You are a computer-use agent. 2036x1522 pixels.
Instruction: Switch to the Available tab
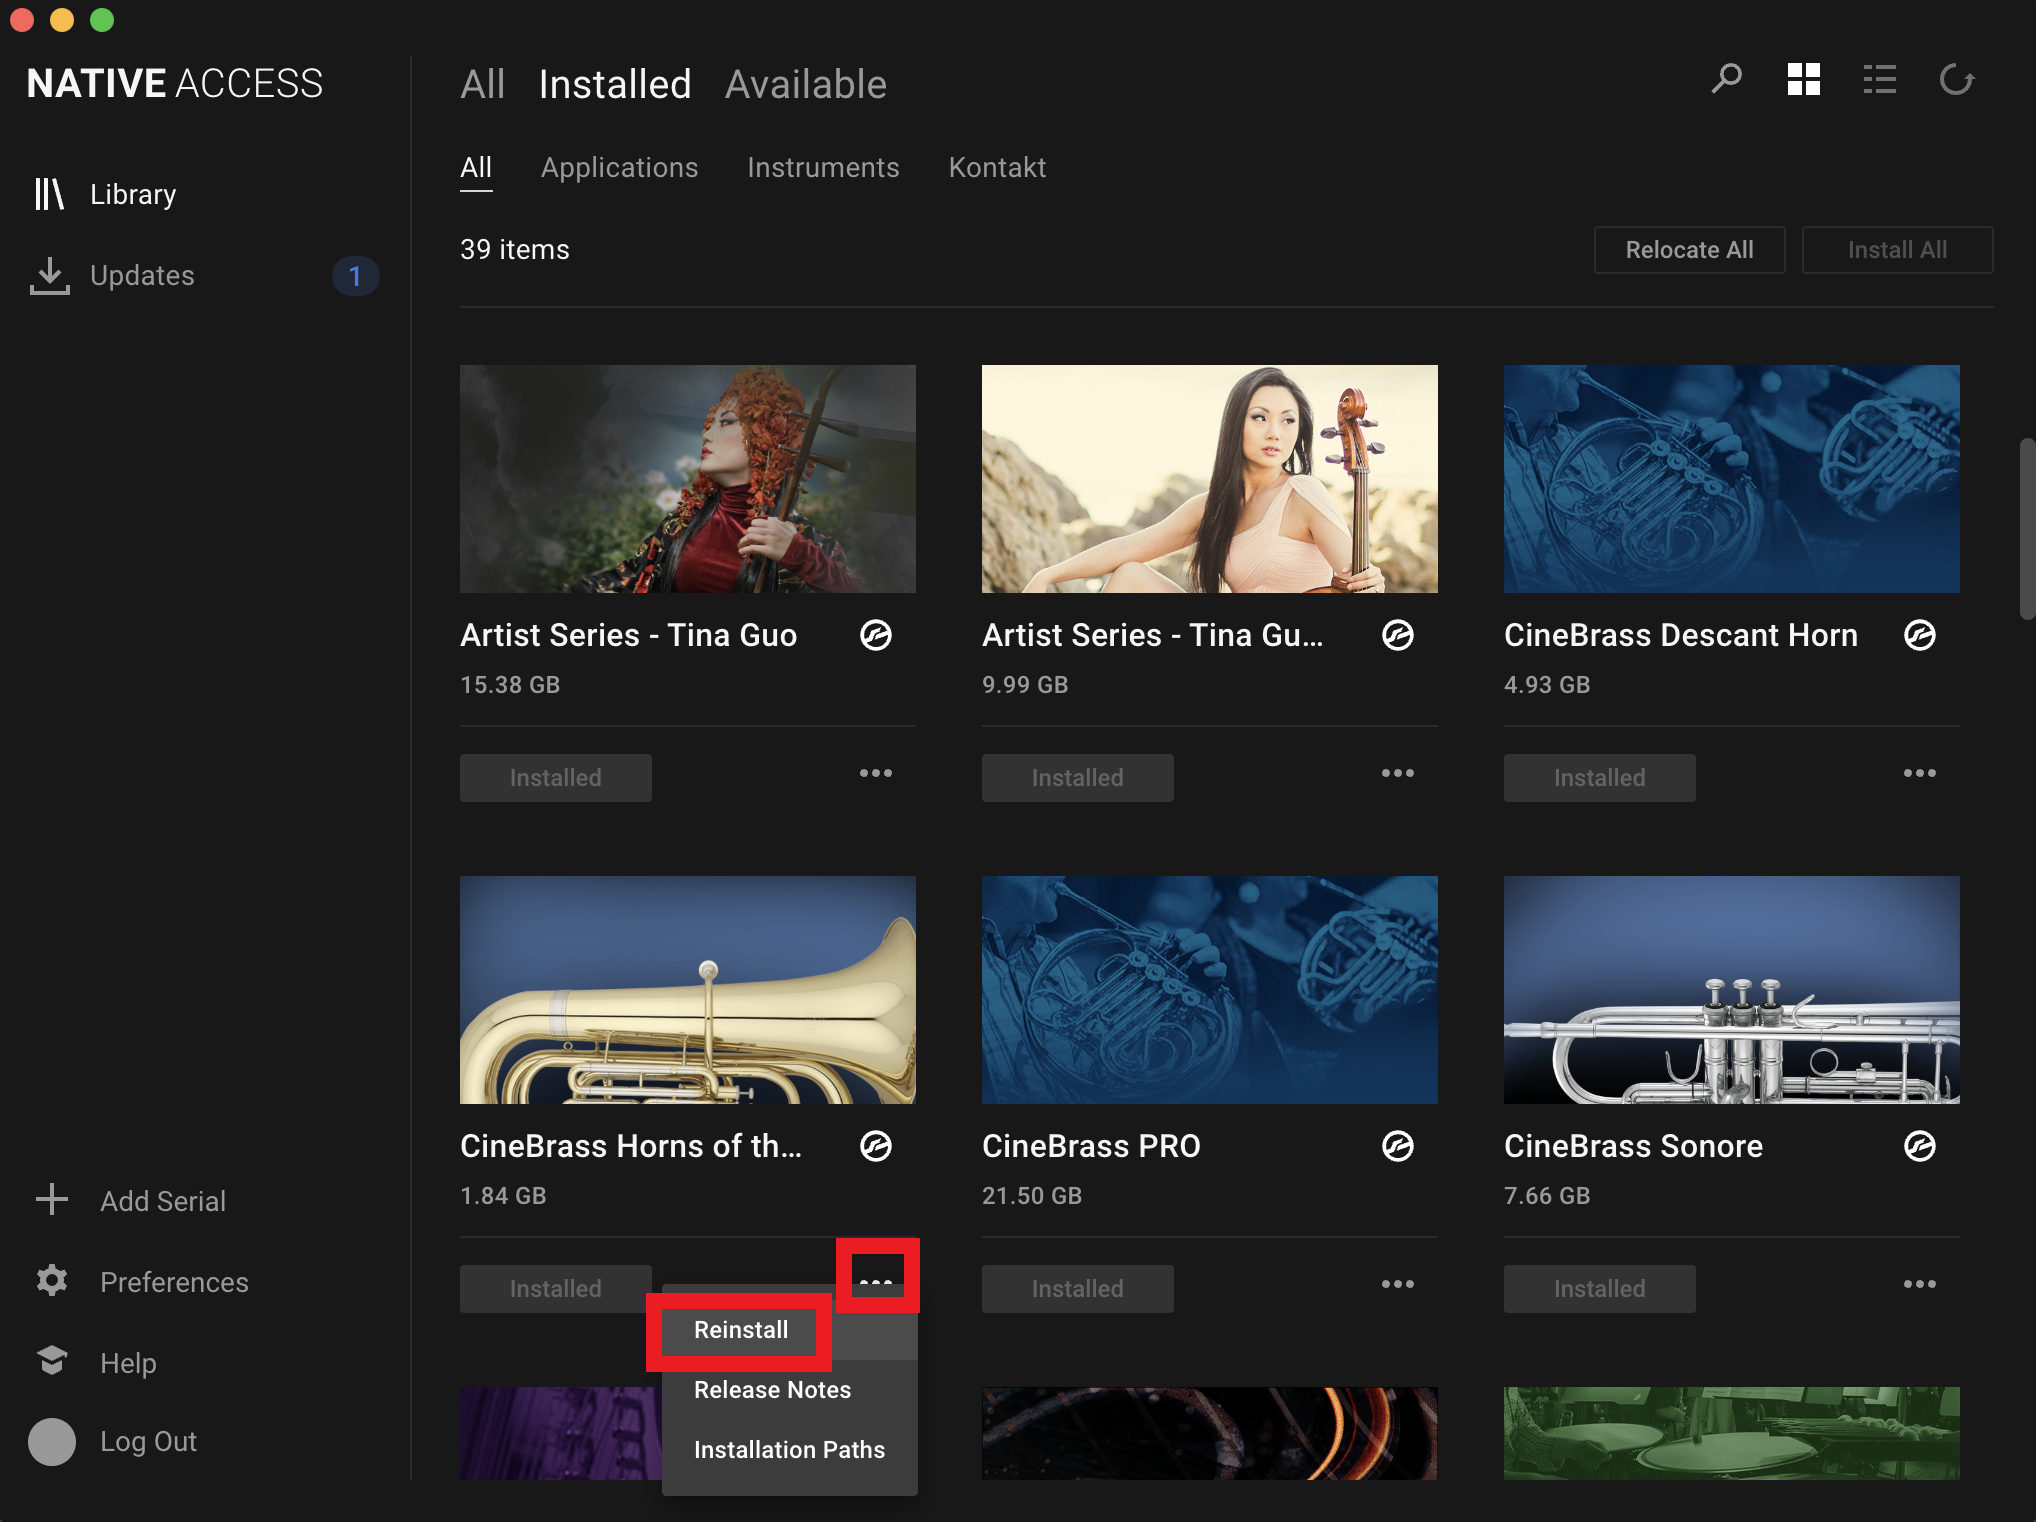806,85
